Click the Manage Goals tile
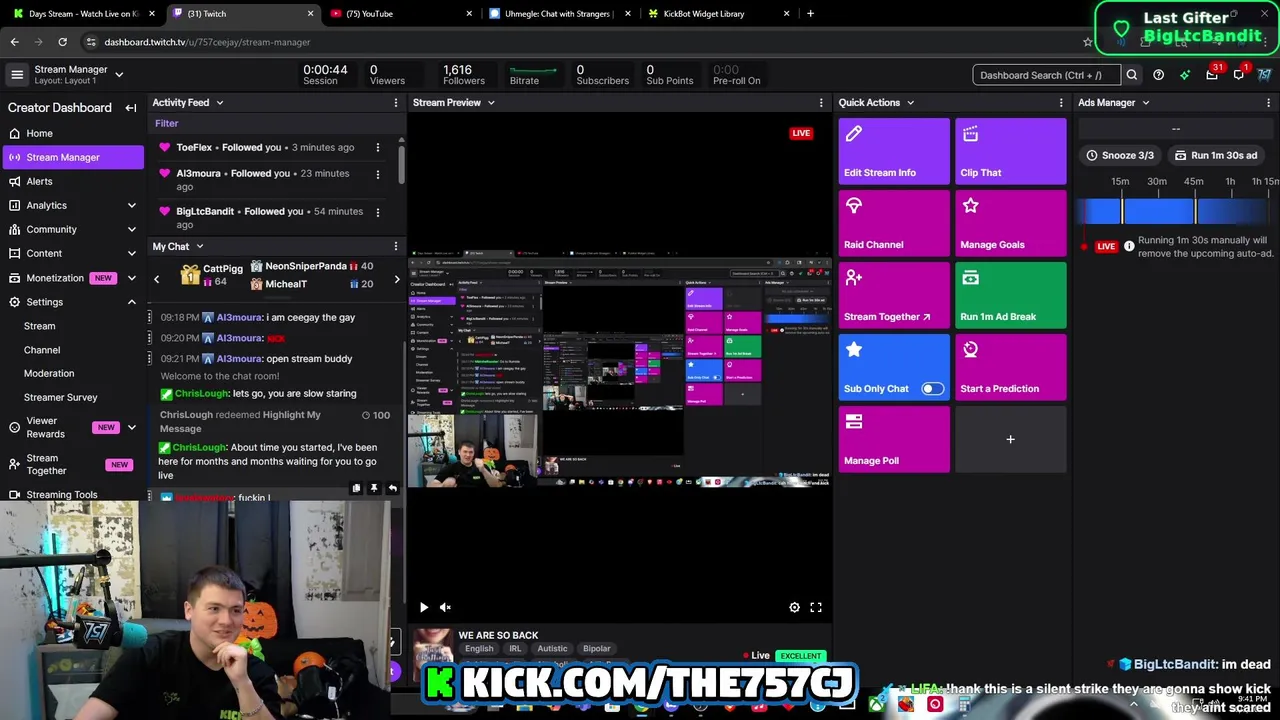 pos(1011,223)
